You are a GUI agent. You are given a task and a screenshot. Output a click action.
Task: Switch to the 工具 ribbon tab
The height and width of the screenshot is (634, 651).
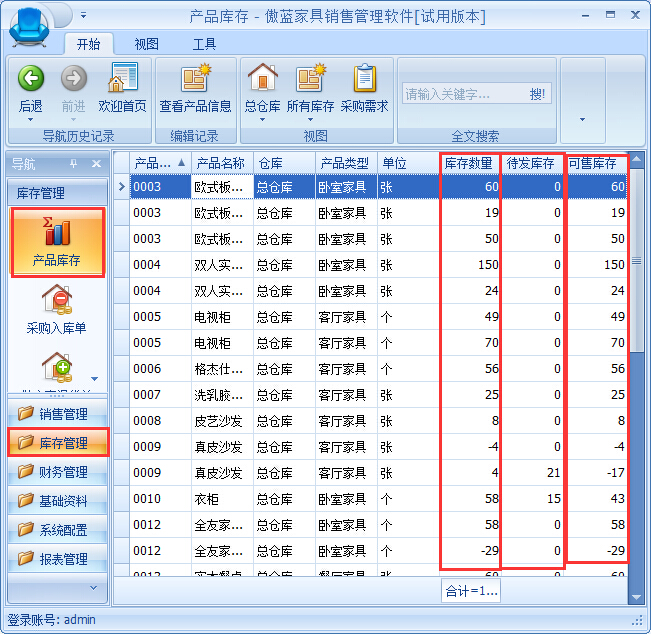point(204,44)
